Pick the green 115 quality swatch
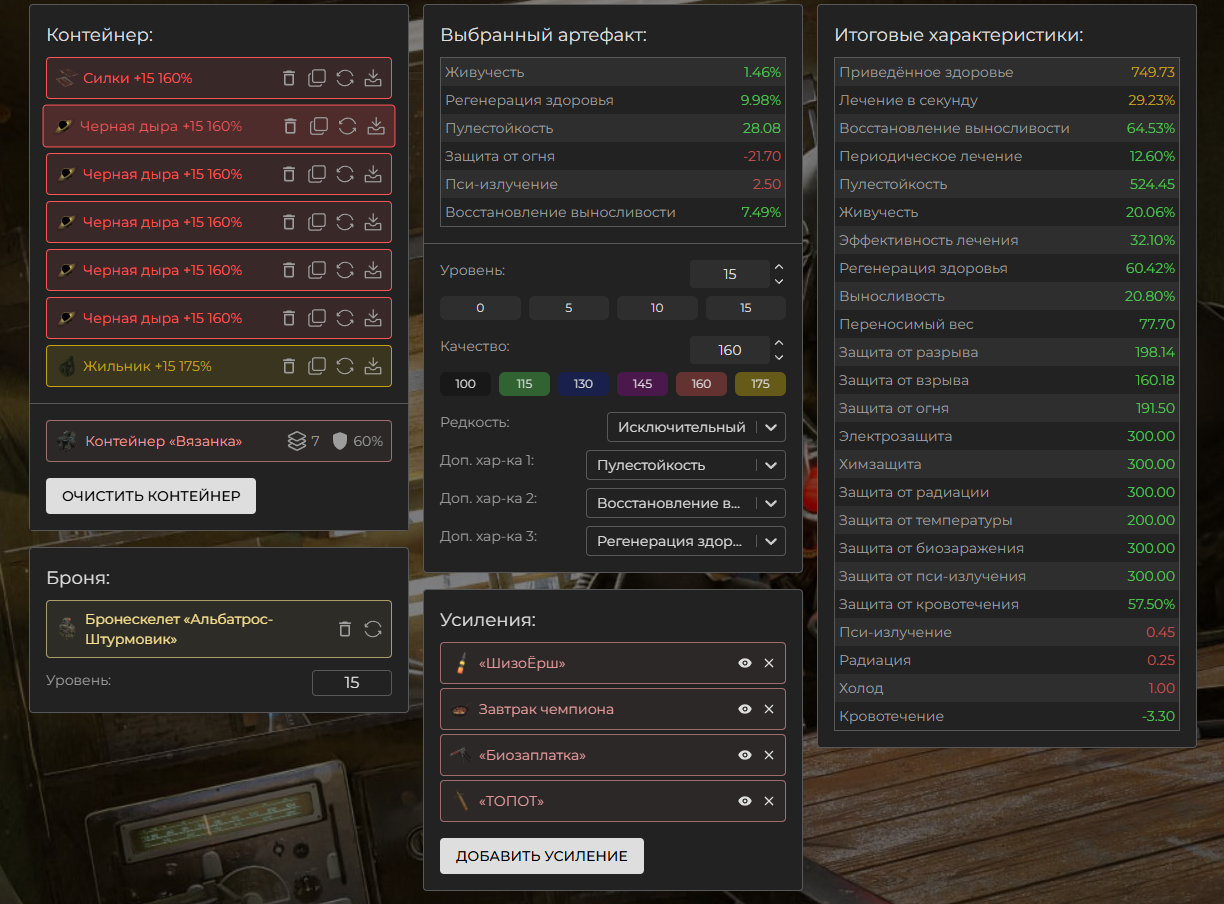Viewport: 1224px width, 904px height. click(x=525, y=384)
